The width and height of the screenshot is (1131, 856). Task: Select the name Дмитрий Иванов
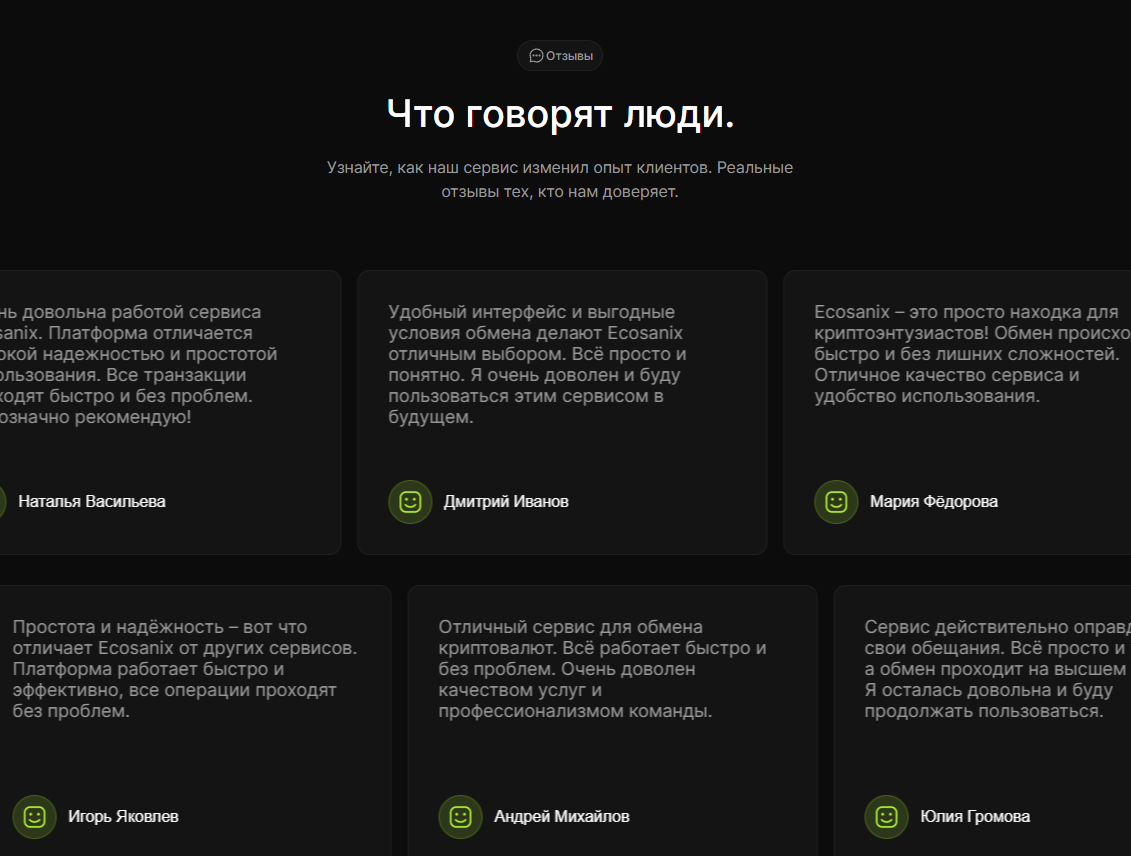[506, 502]
